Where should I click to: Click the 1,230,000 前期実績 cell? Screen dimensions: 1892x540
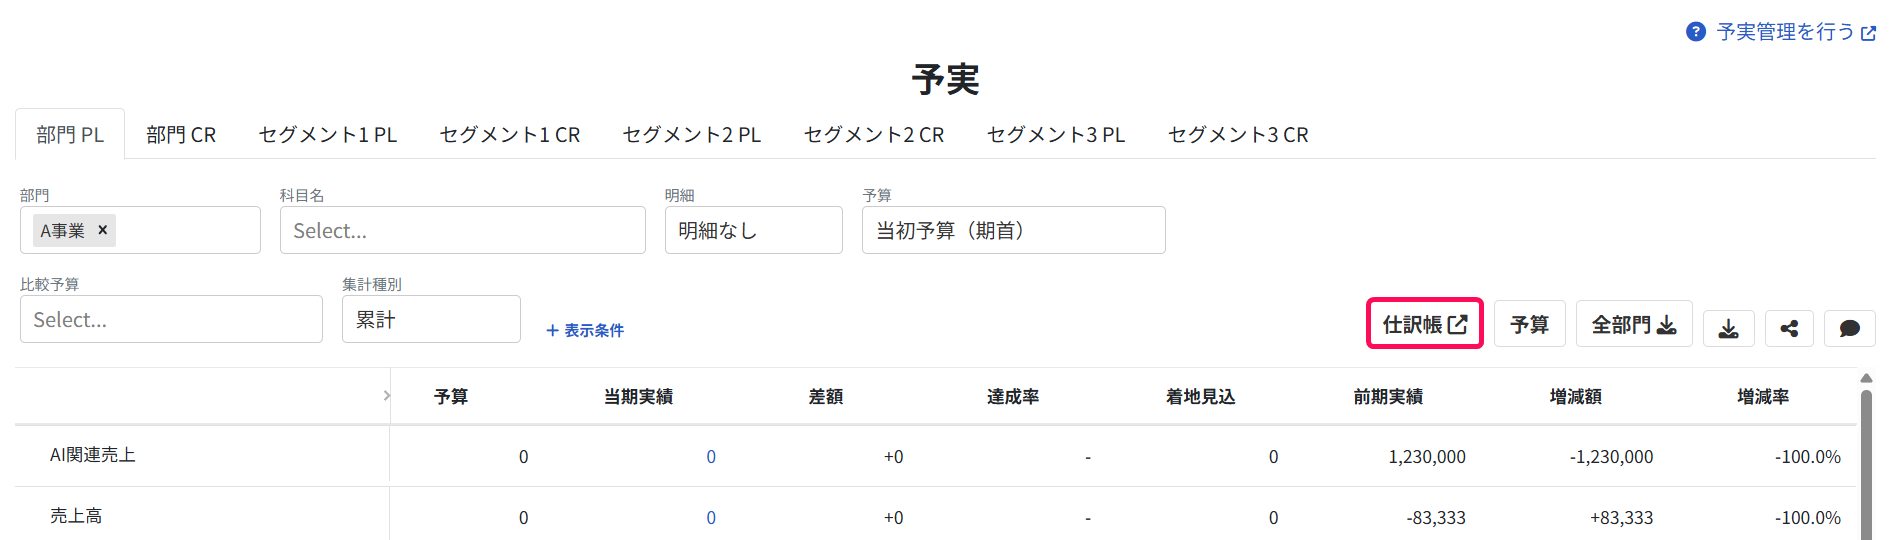[1427, 457]
